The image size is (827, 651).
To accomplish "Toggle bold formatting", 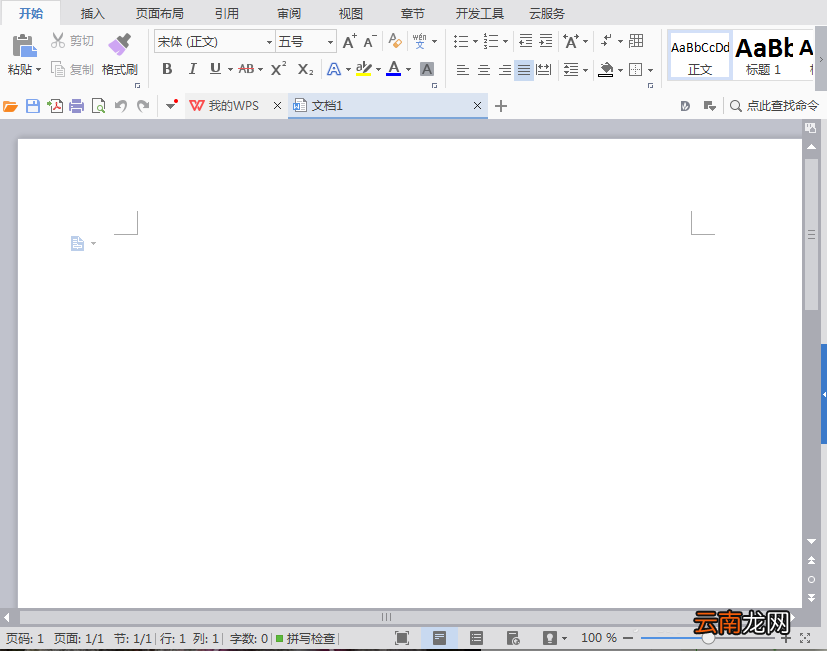I will tap(167, 69).
